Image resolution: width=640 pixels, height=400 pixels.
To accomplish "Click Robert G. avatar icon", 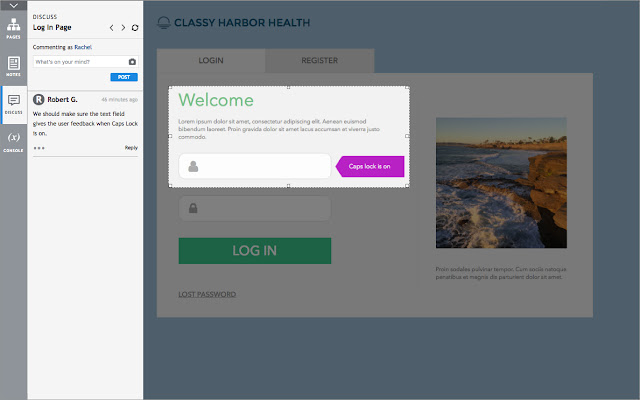I will click(38, 99).
